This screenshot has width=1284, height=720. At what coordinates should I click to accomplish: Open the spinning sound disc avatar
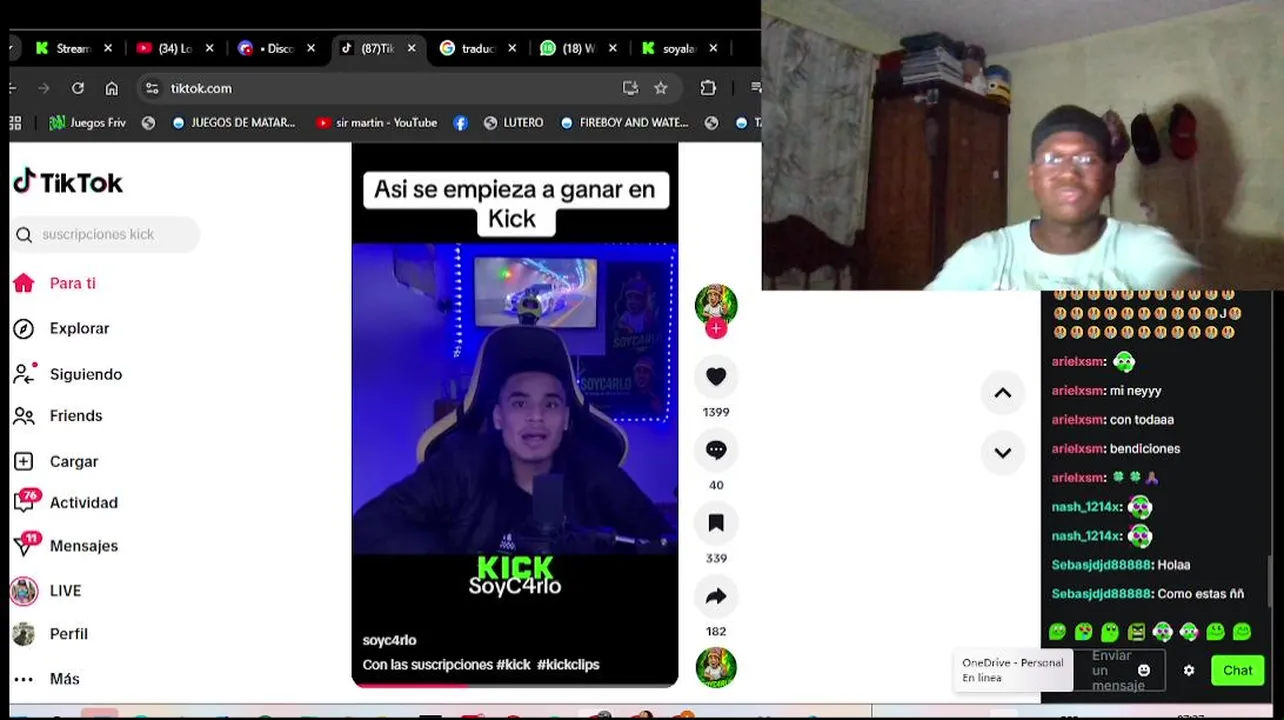click(716, 667)
